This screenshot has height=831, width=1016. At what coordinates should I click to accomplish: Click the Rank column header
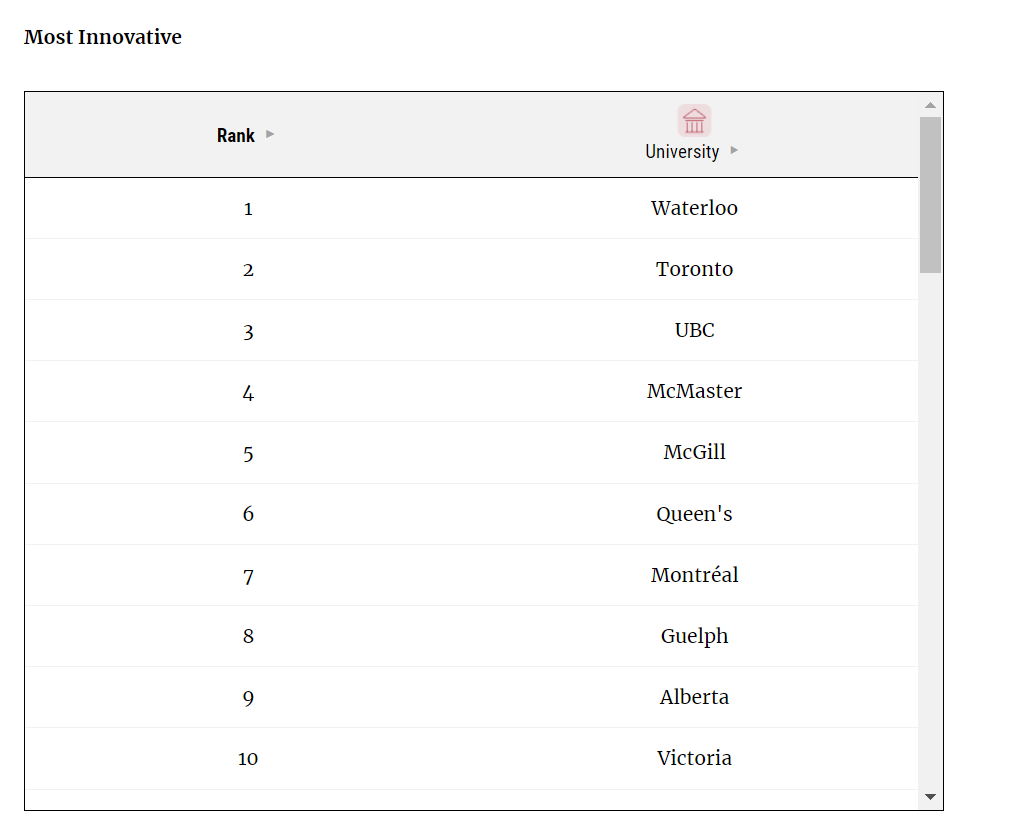click(236, 135)
